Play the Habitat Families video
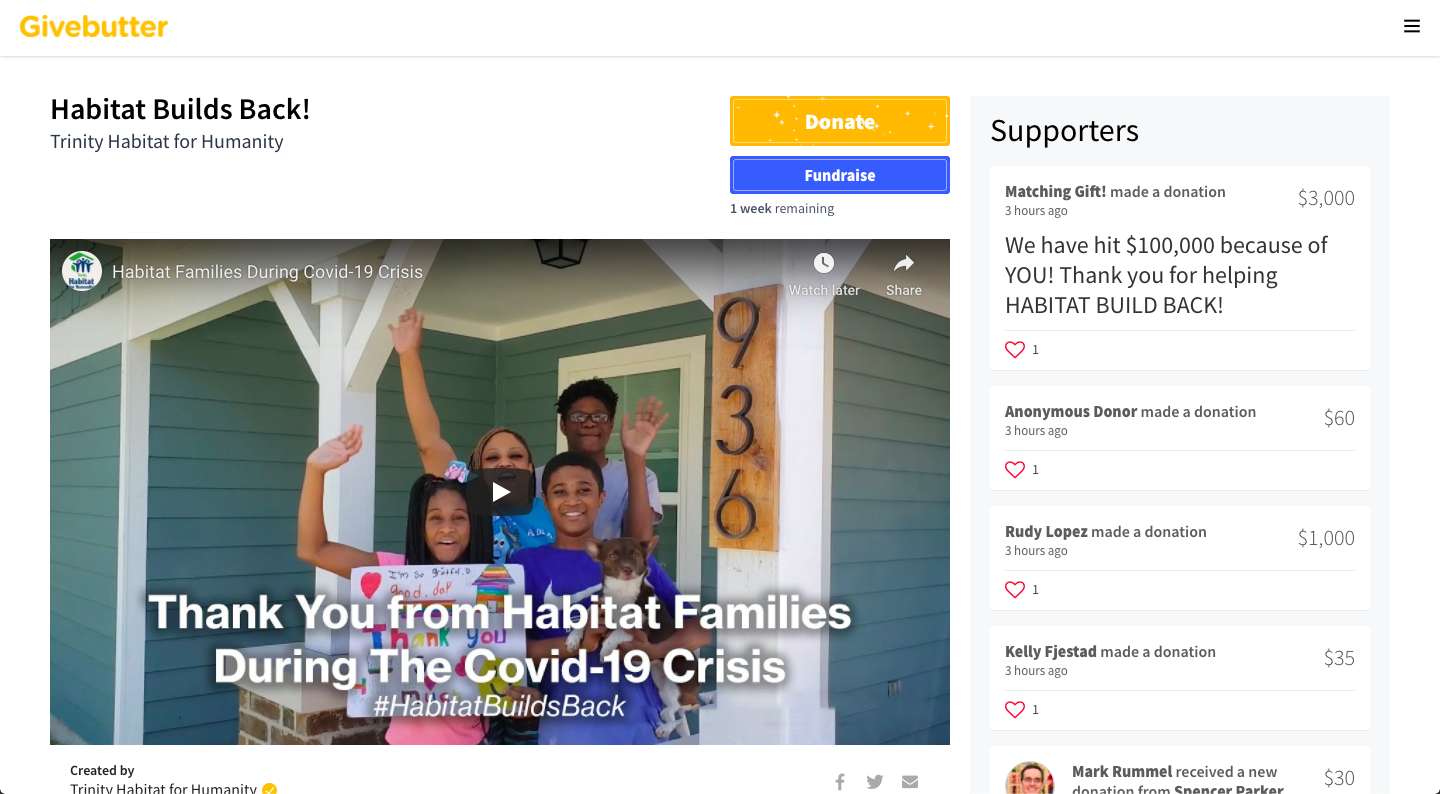 pos(500,491)
